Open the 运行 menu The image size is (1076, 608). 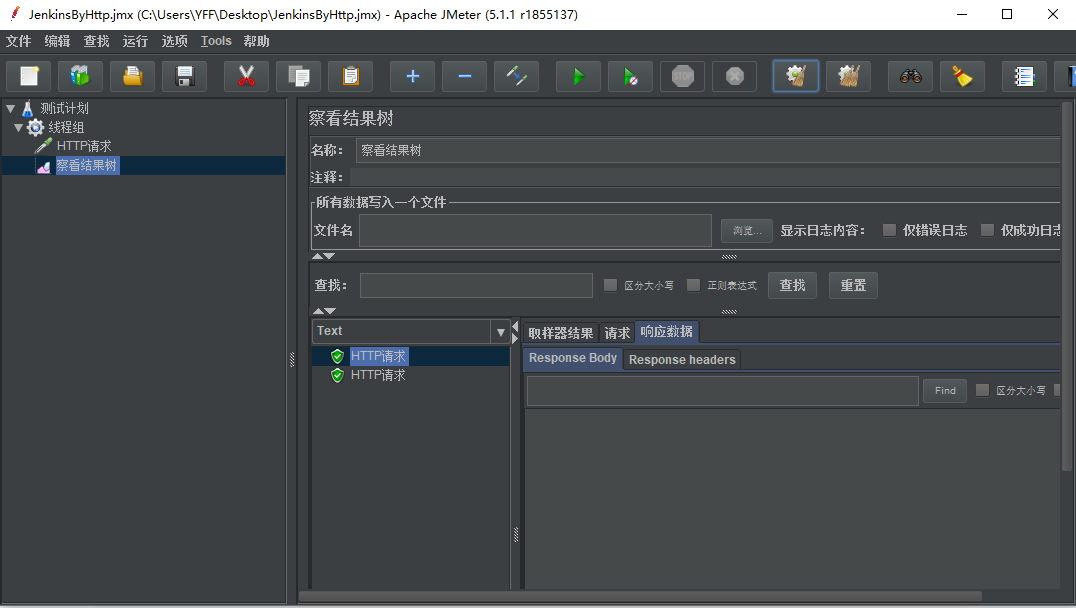pos(135,41)
